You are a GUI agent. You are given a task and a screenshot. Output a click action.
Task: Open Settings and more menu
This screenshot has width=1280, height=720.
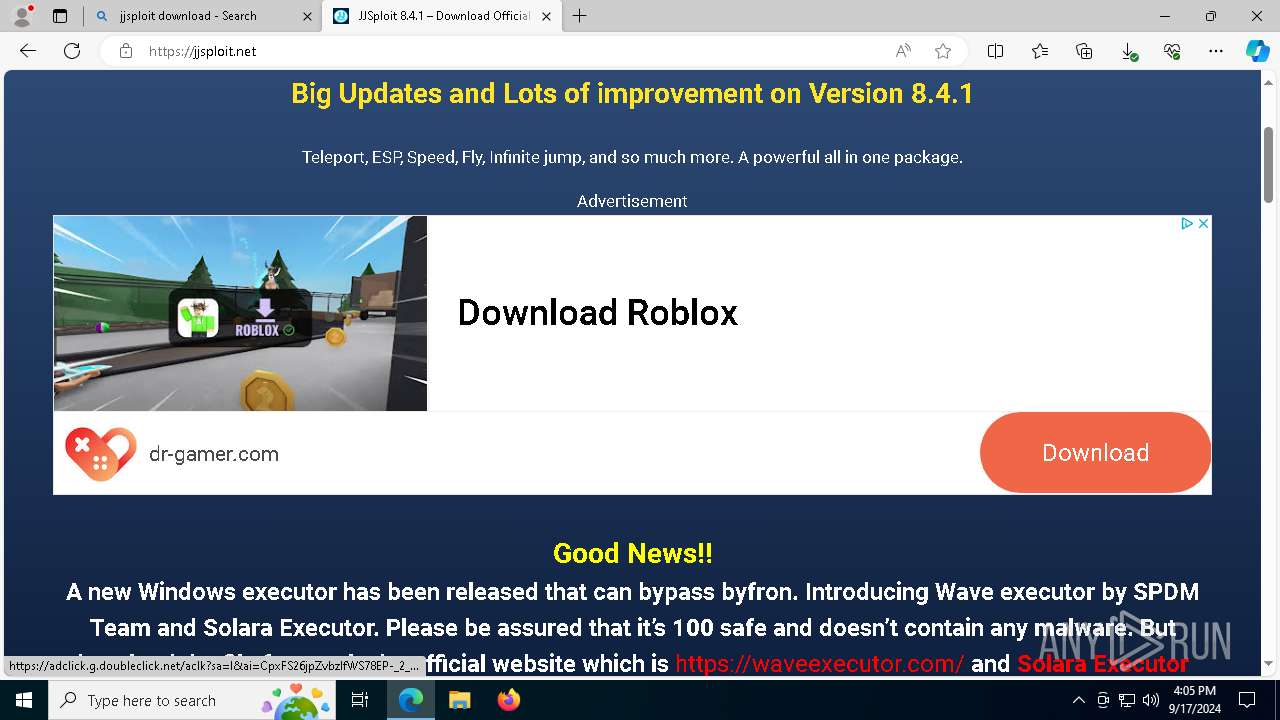tap(1216, 51)
